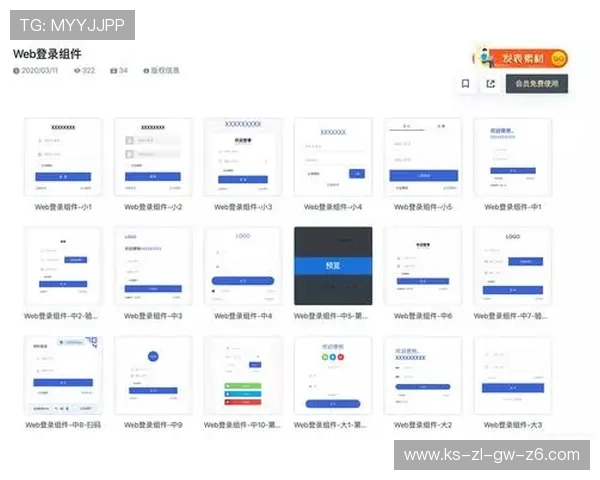600x480 pixels.
Task: Select the Web登录组件-中4 thumbnail
Action: (x=243, y=266)
